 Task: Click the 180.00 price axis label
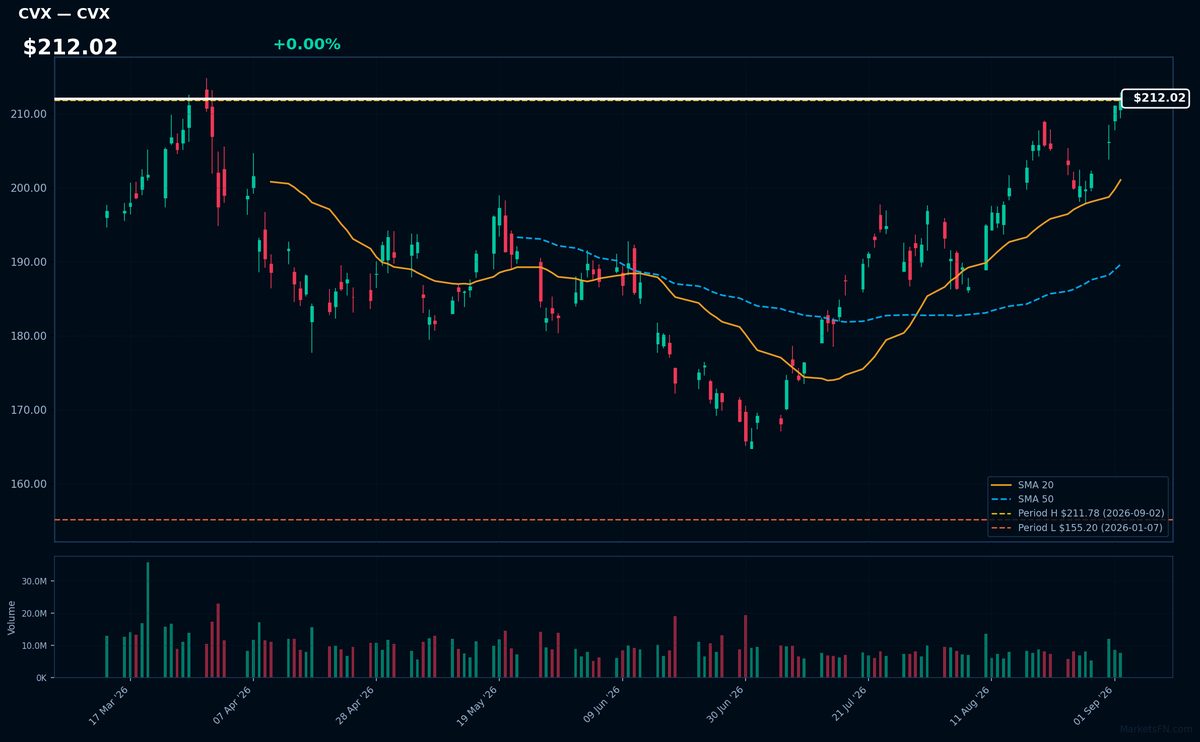pos(29,336)
